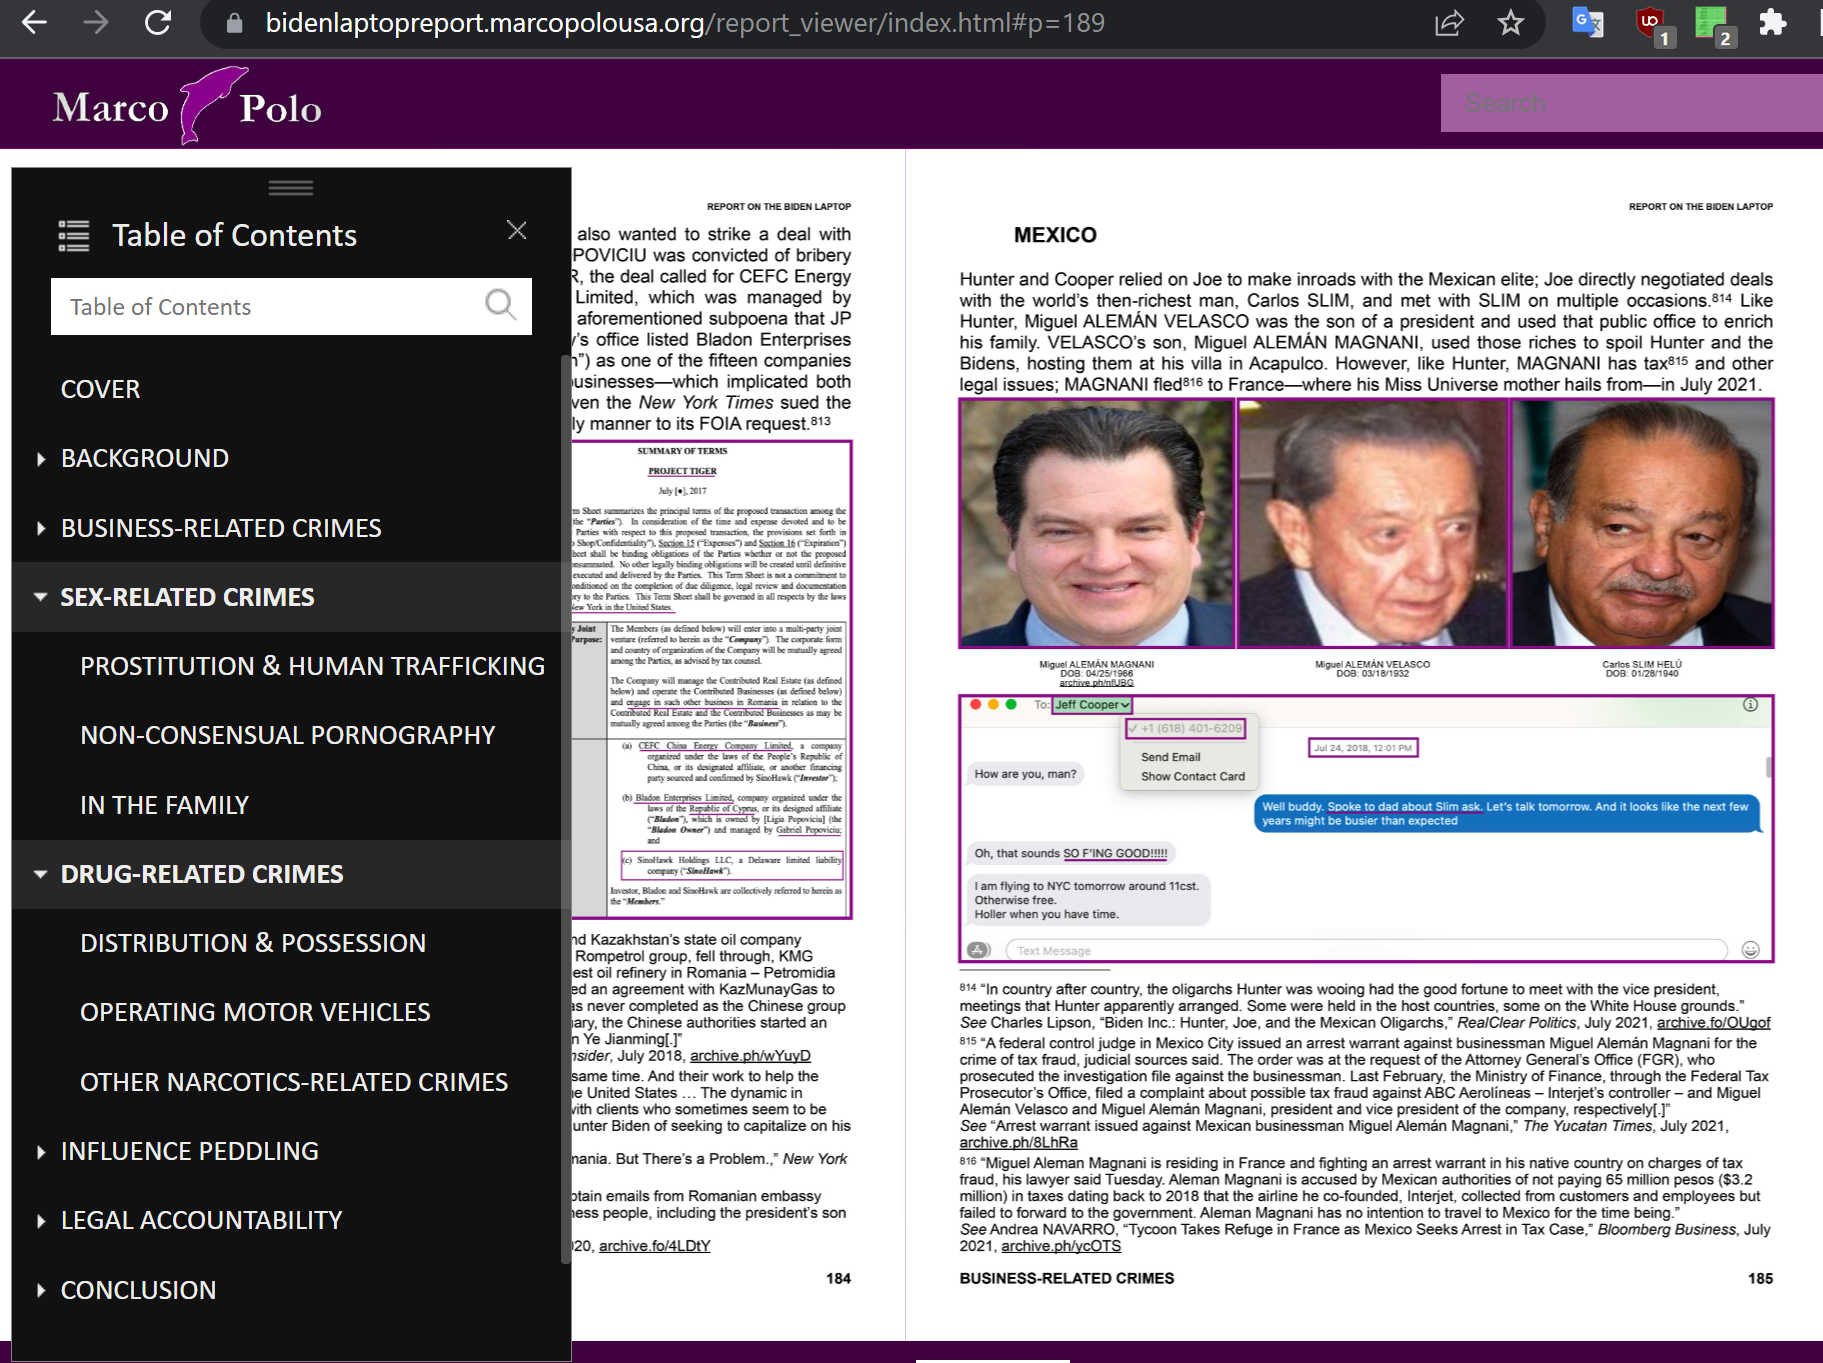Expand the BACKGROUND section
Screen dimensions: 1823x1363
click(41, 459)
